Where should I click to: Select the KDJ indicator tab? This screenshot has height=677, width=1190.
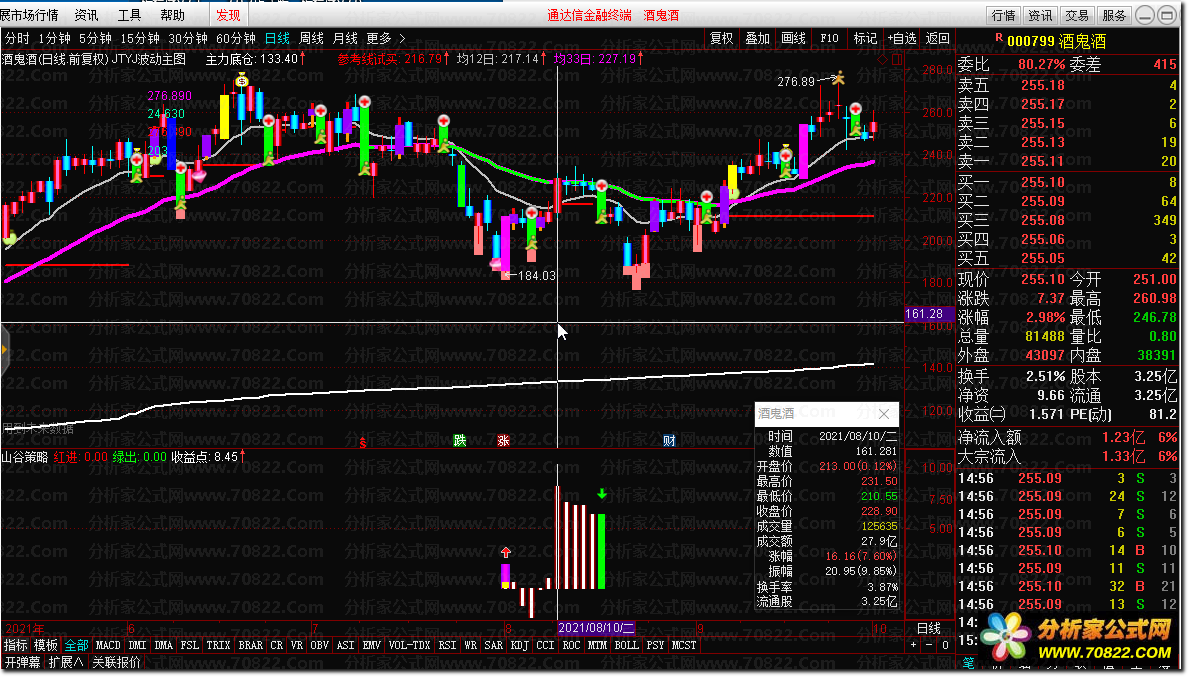pyautogui.click(x=519, y=645)
